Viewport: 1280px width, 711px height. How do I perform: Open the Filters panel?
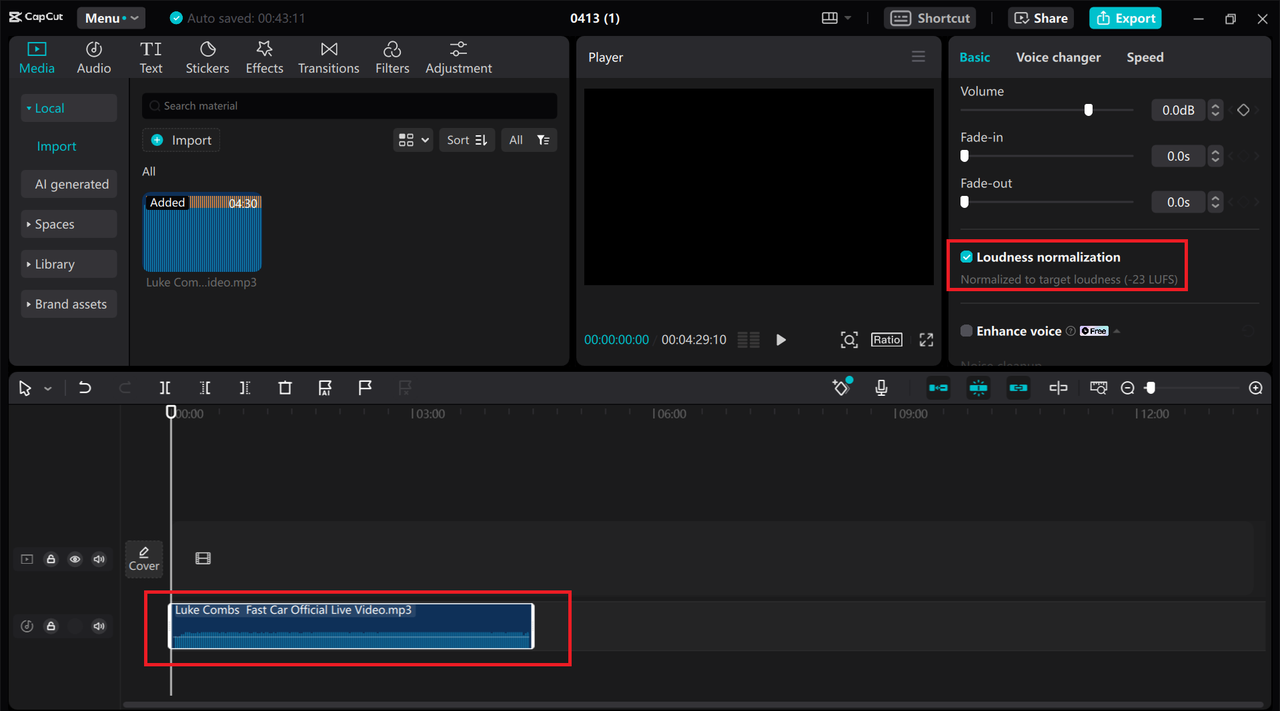click(392, 58)
